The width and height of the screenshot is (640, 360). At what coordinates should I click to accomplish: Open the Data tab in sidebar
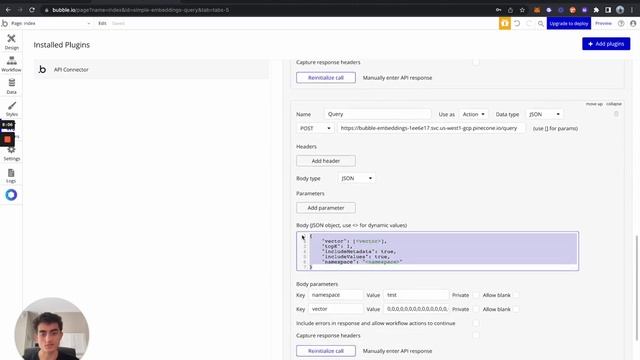pyautogui.click(x=11, y=86)
